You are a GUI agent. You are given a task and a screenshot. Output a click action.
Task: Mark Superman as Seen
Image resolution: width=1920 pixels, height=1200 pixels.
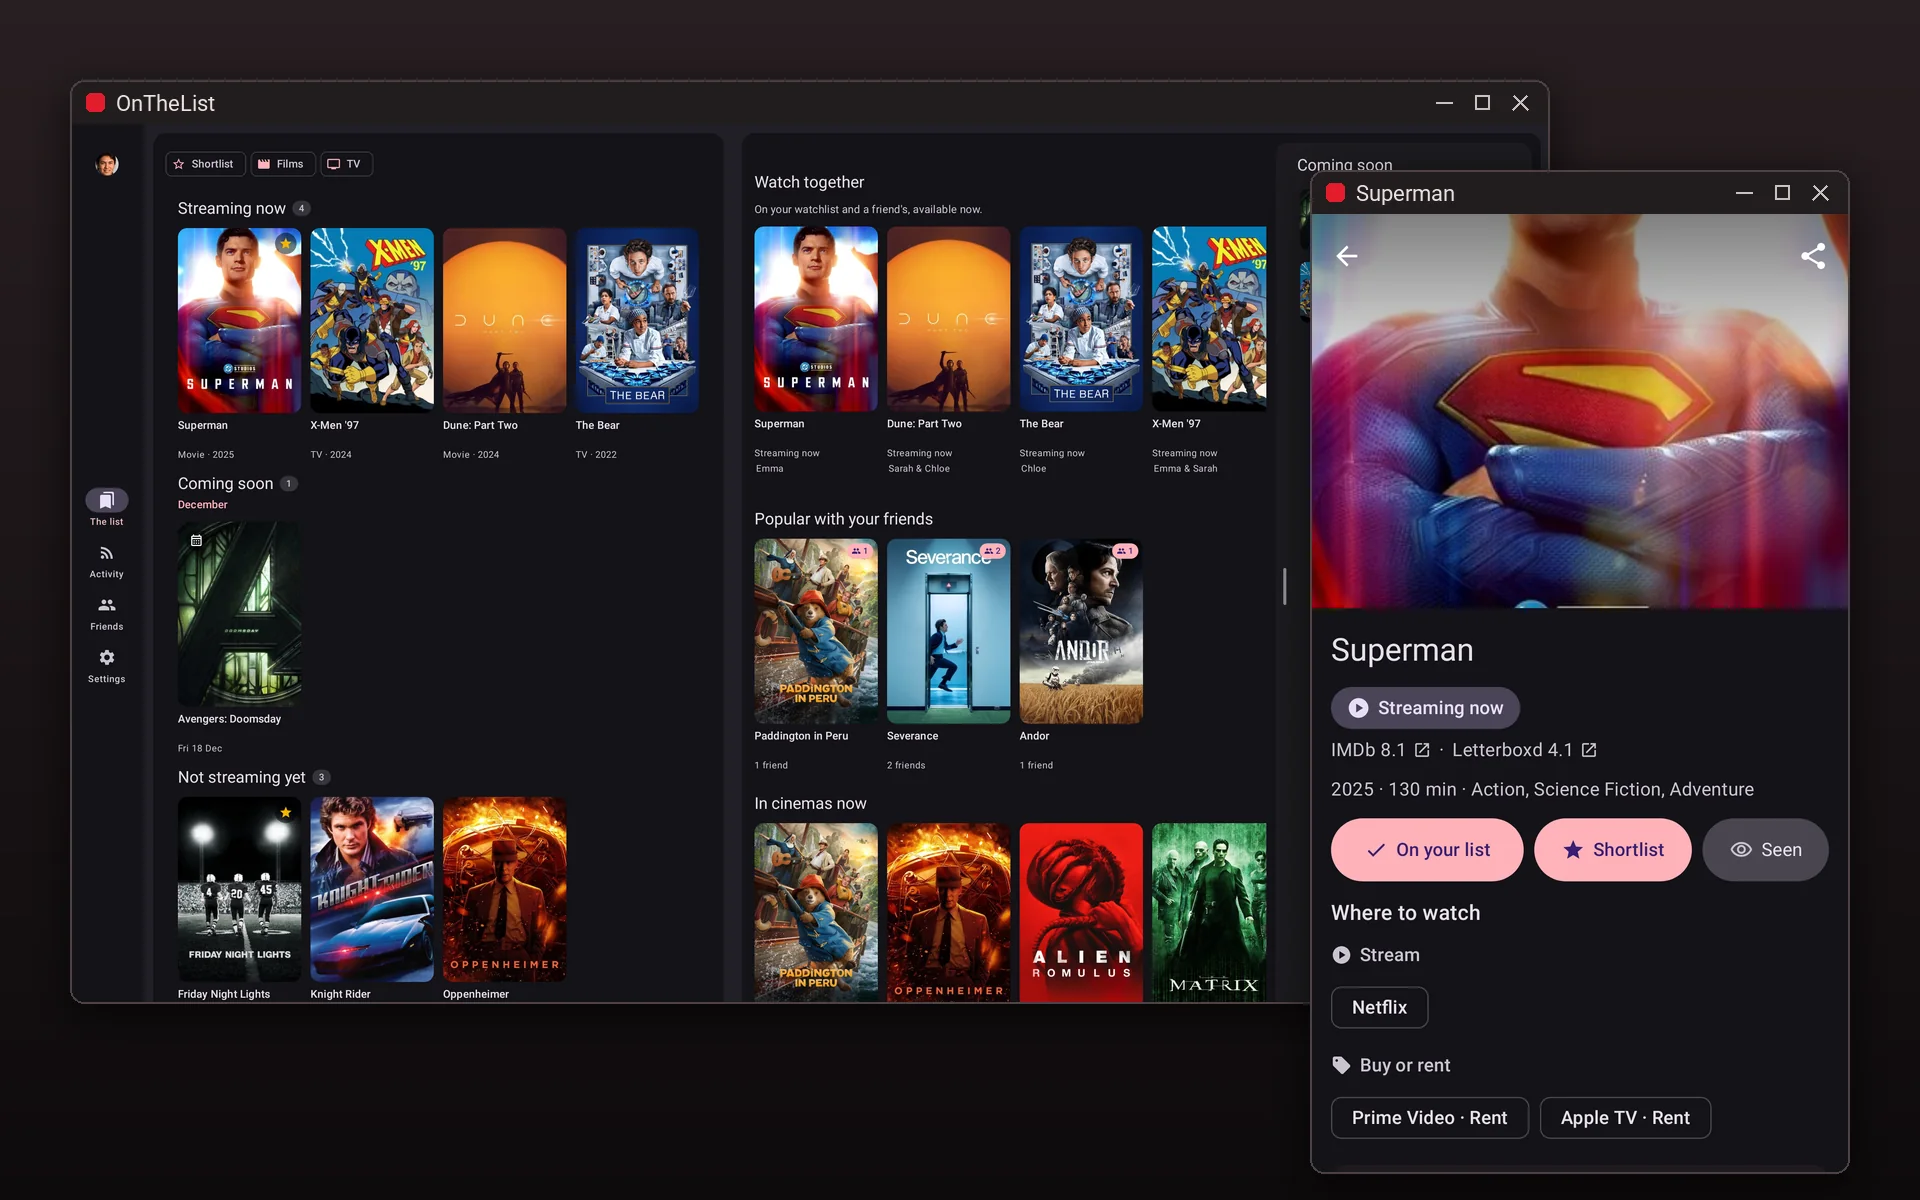click(x=1766, y=850)
